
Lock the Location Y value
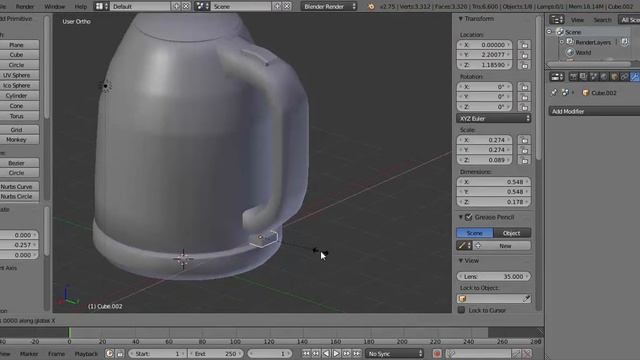click(524, 55)
